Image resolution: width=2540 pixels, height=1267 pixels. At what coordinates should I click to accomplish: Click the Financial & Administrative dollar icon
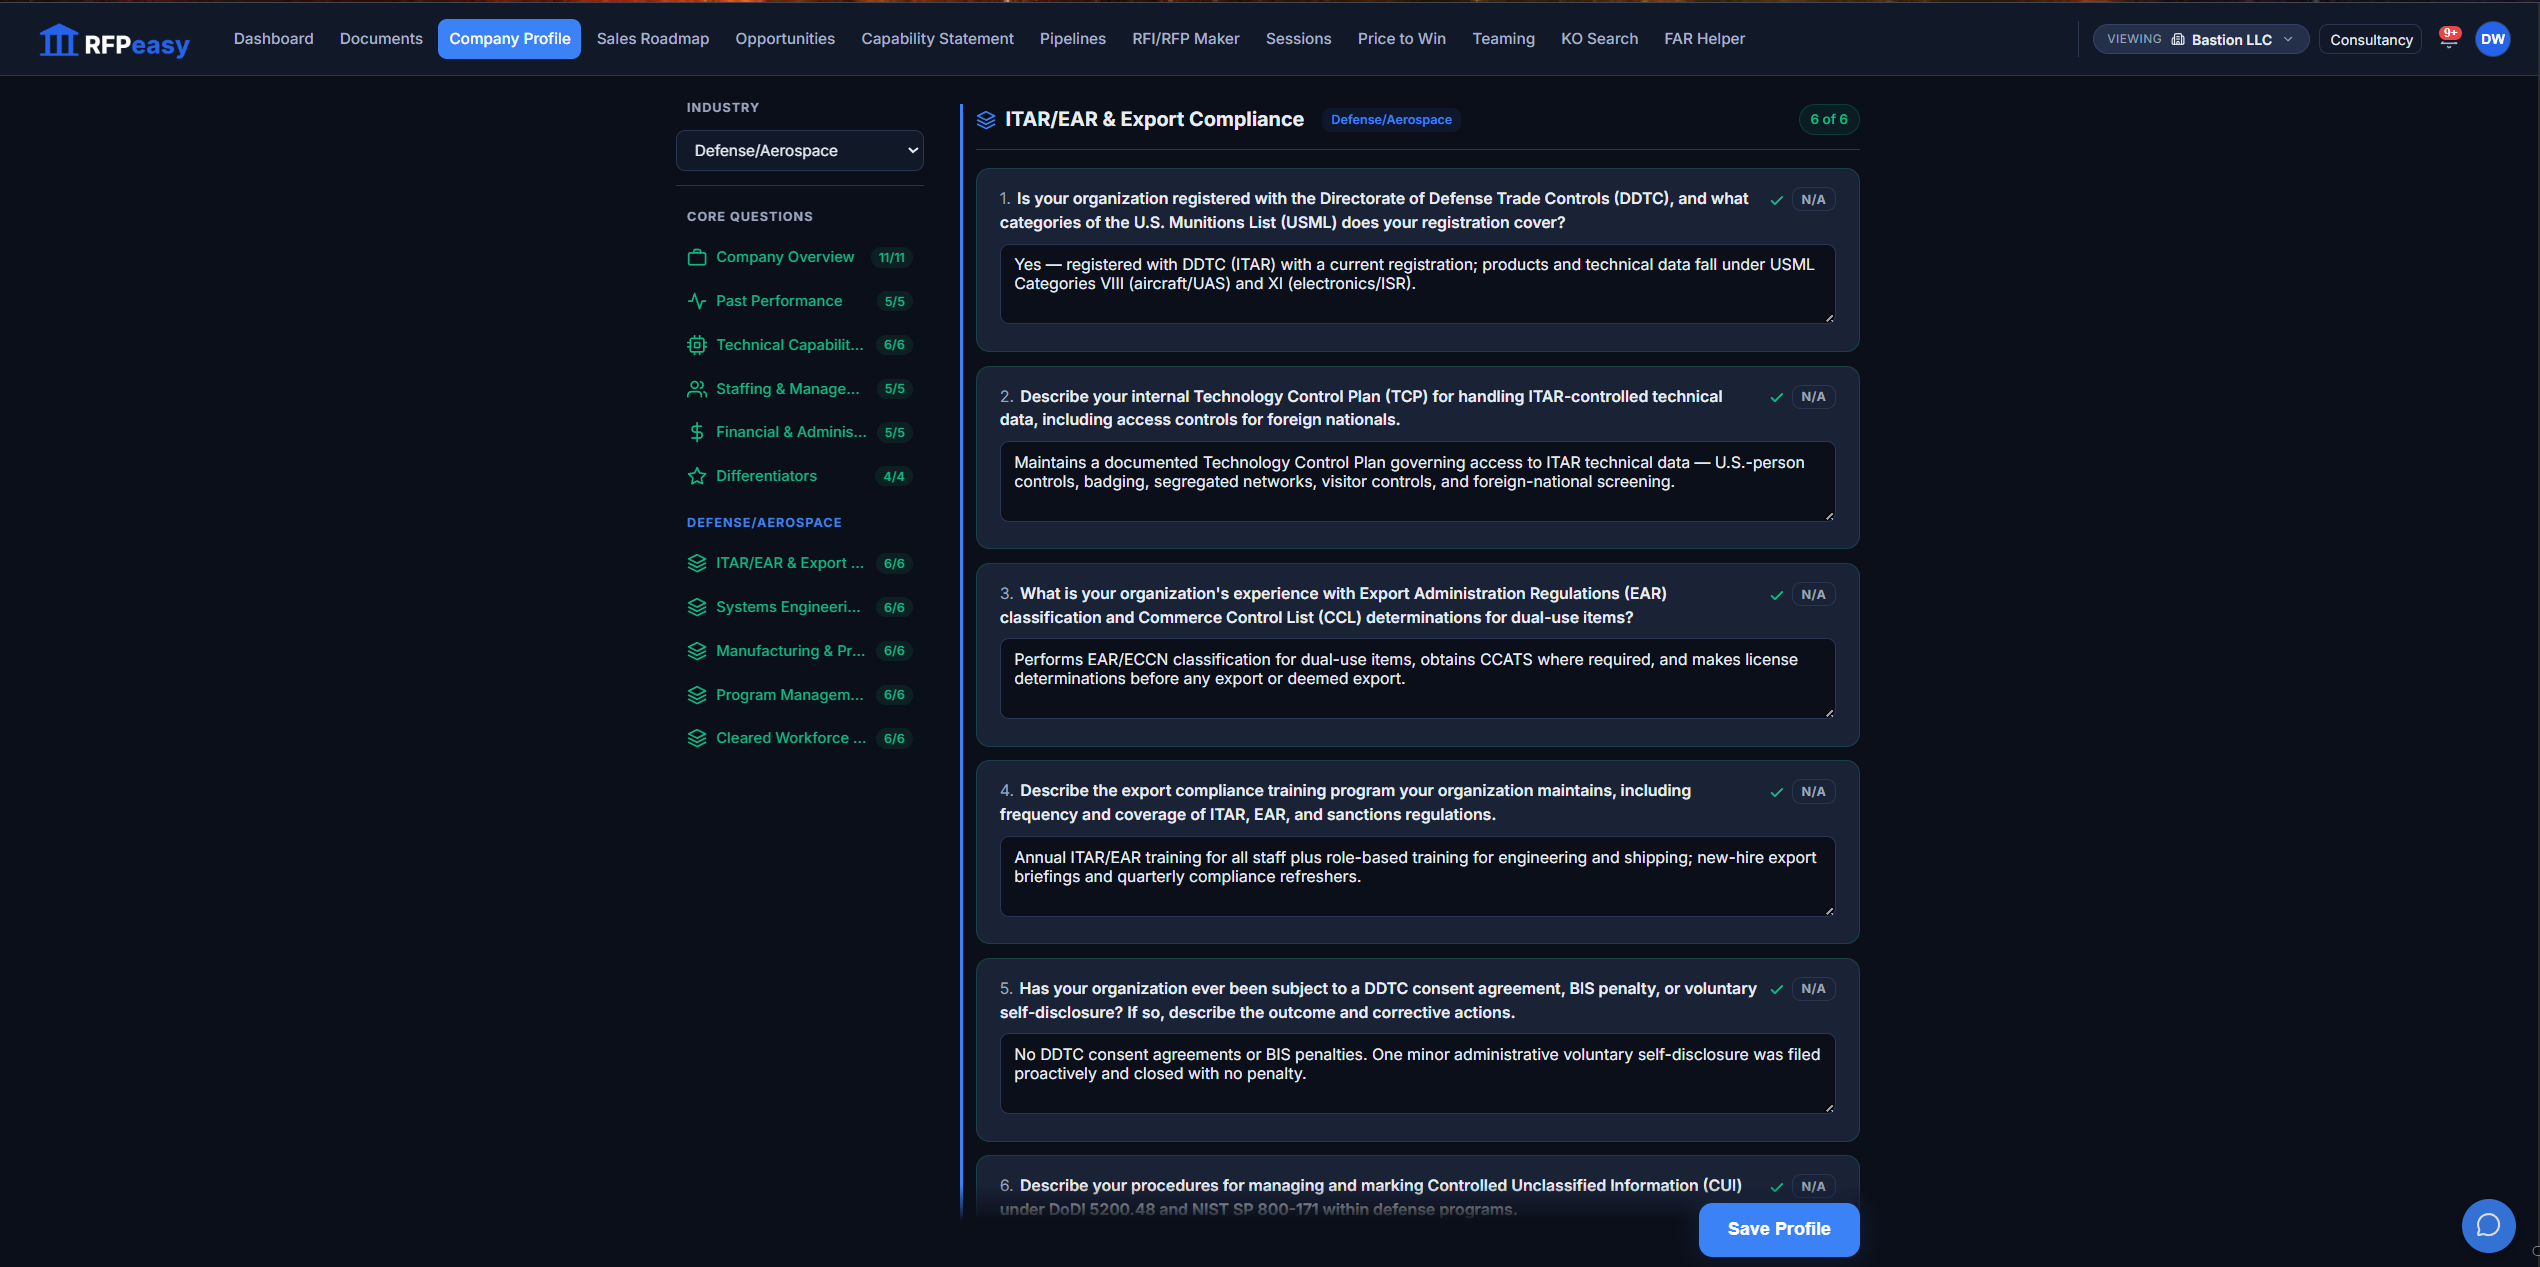click(x=697, y=432)
